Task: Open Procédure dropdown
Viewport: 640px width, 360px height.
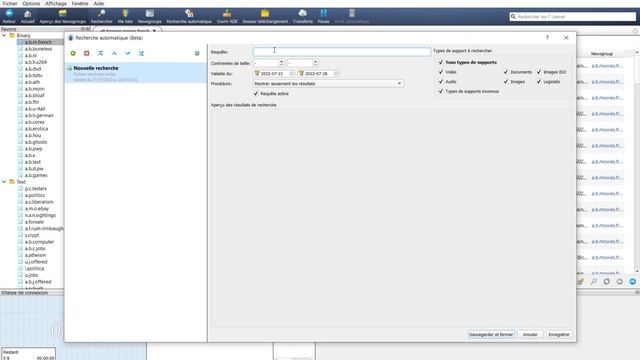Action: point(329,84)
